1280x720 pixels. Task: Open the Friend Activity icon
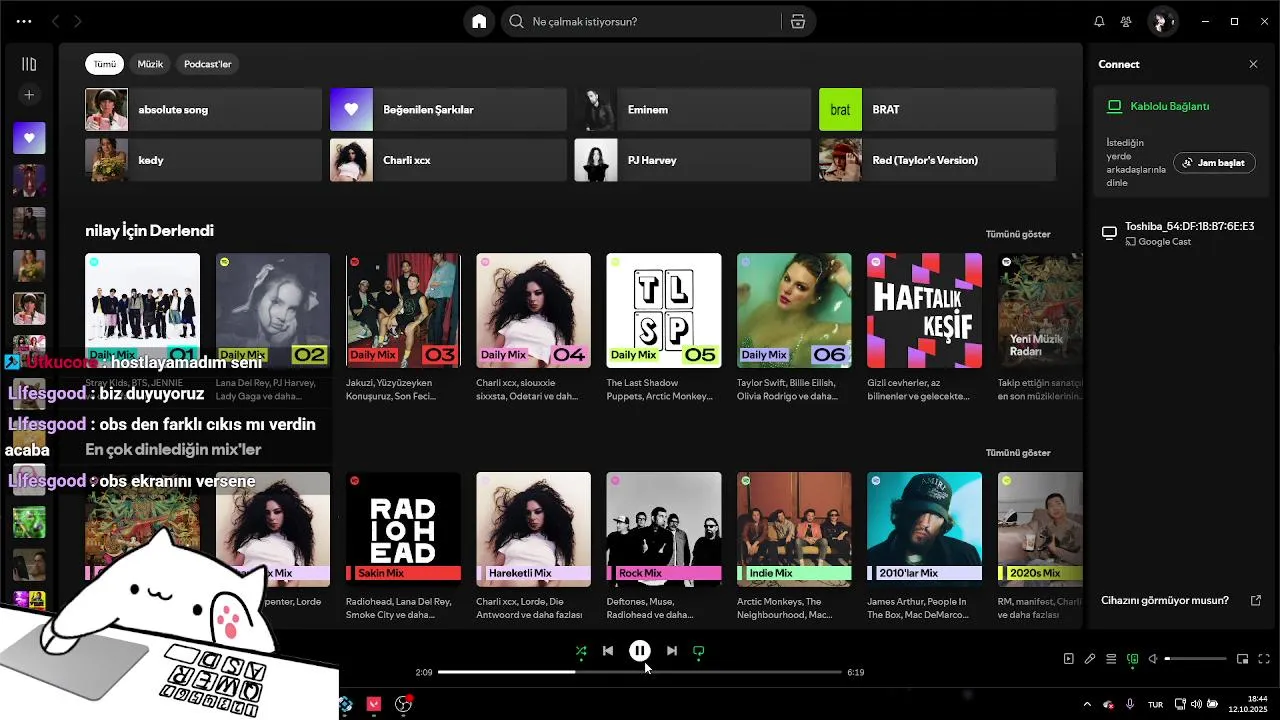pyautogui.click(x=1126, y=21)
